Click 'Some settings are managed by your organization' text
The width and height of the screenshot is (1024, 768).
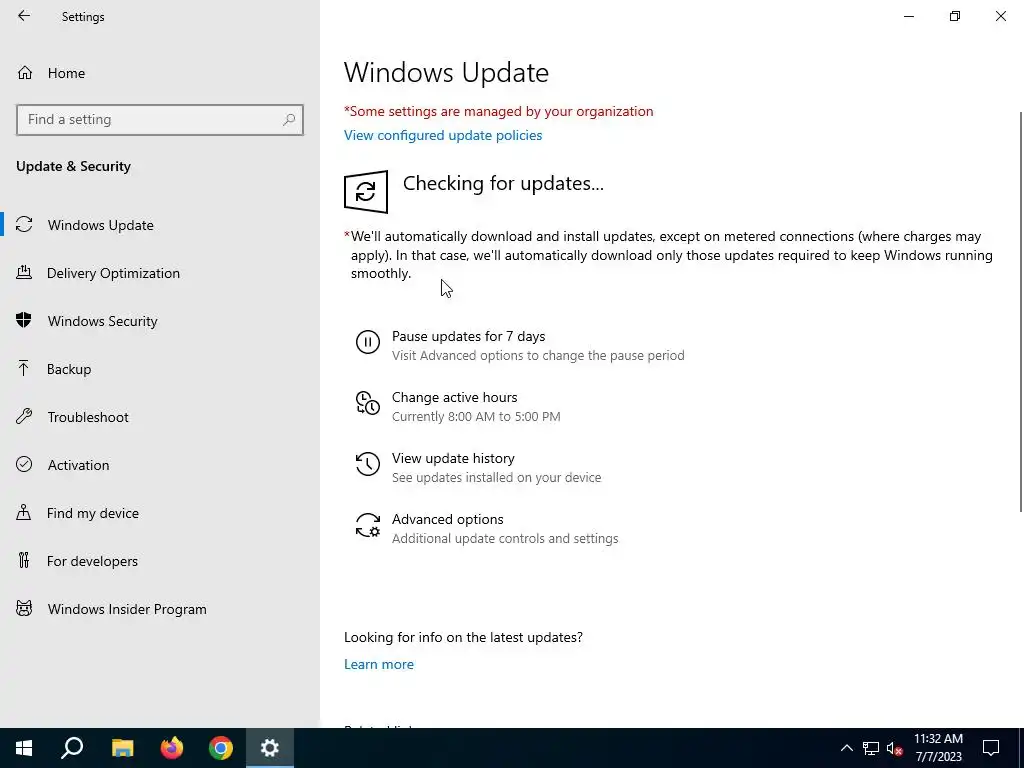[499, 111]
